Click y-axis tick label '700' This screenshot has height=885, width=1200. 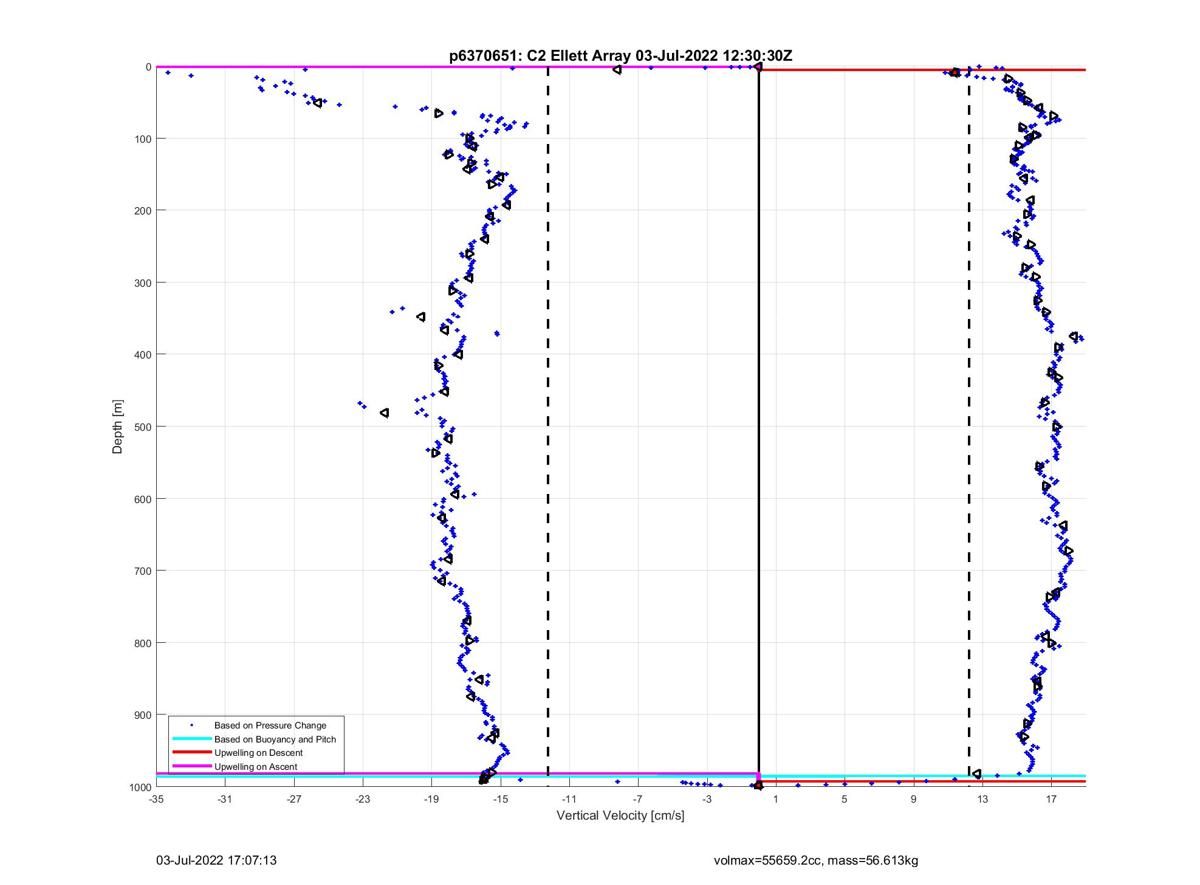coord(142,571)
